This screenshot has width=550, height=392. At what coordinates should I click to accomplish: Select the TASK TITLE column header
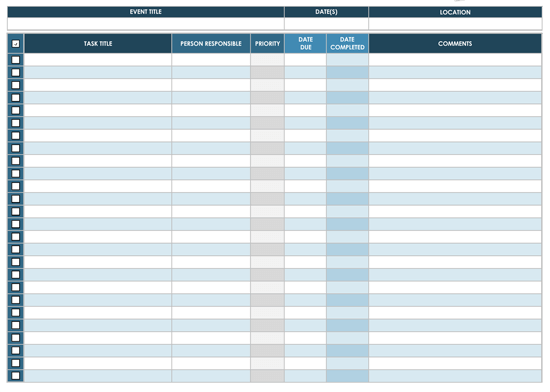tap(98, 43)
